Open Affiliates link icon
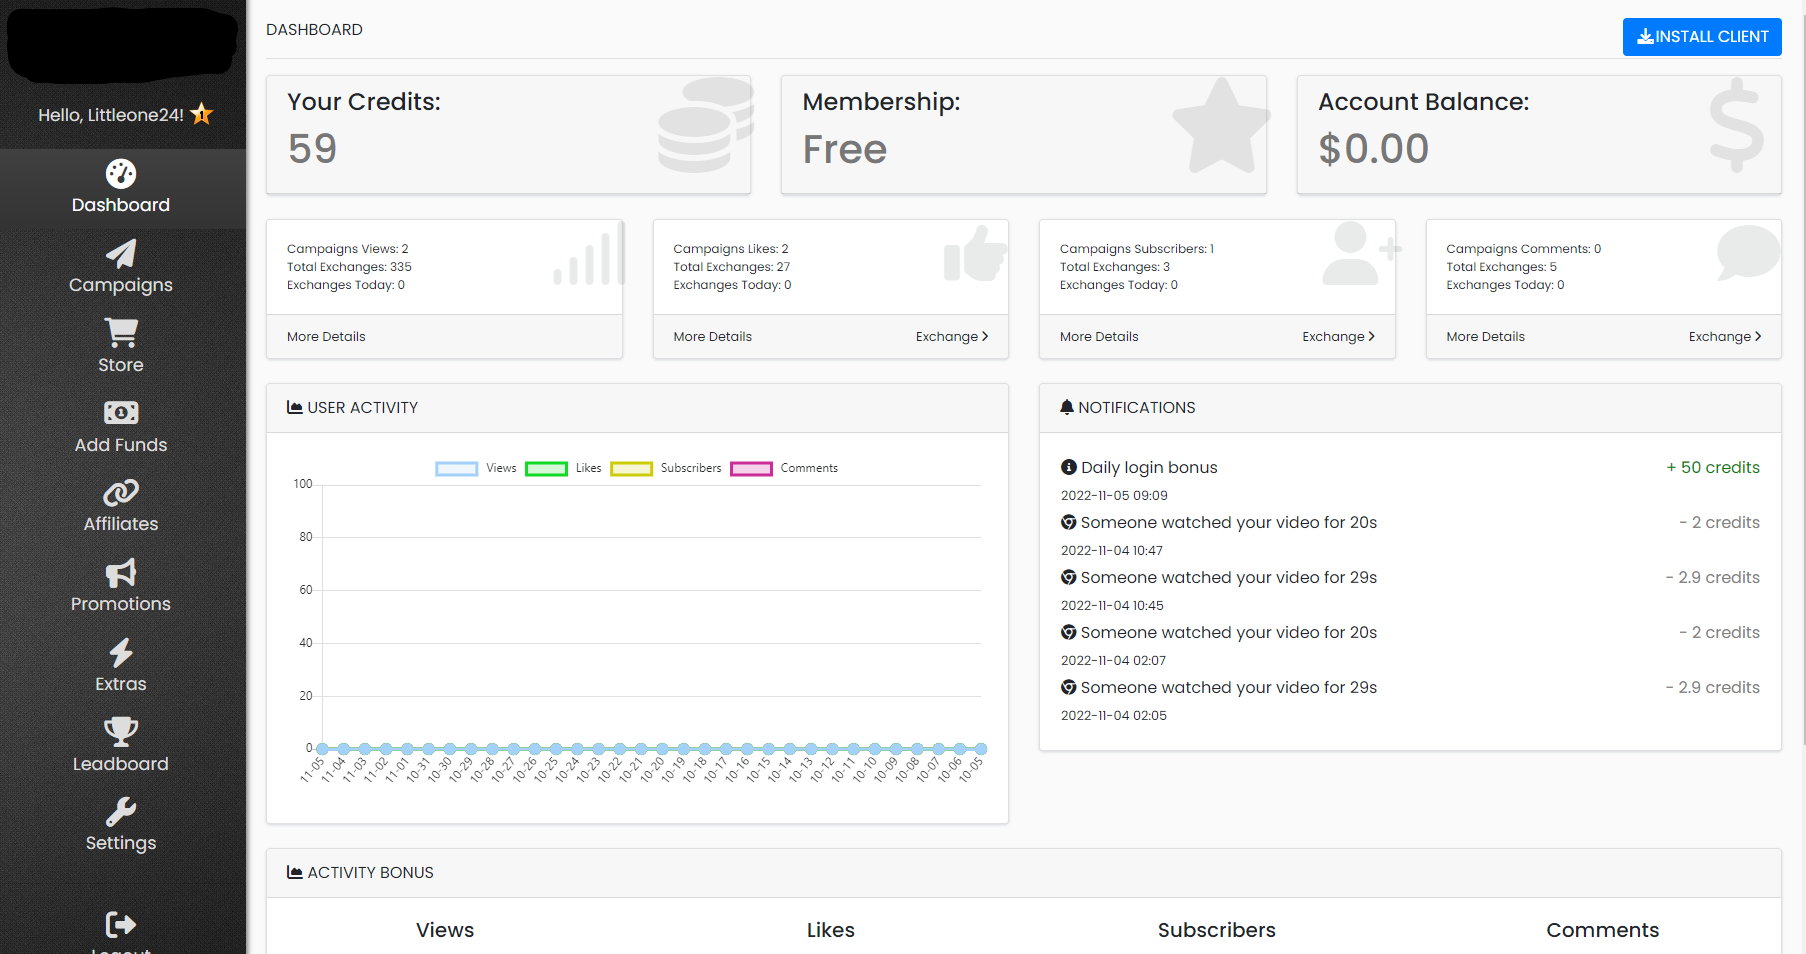Viewport: 1806px width, 954px height. [121, 493]
